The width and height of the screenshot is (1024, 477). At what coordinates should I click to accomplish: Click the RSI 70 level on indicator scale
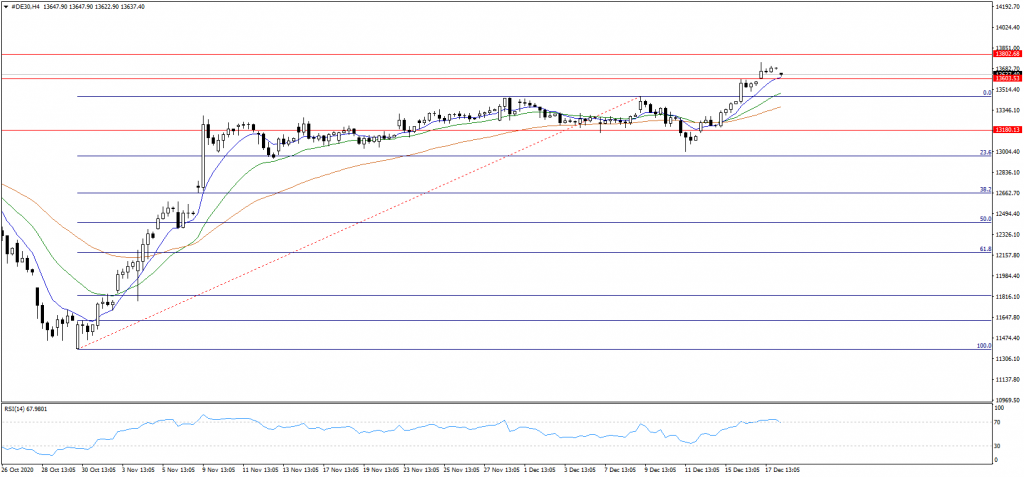click(x=998, y=423)
